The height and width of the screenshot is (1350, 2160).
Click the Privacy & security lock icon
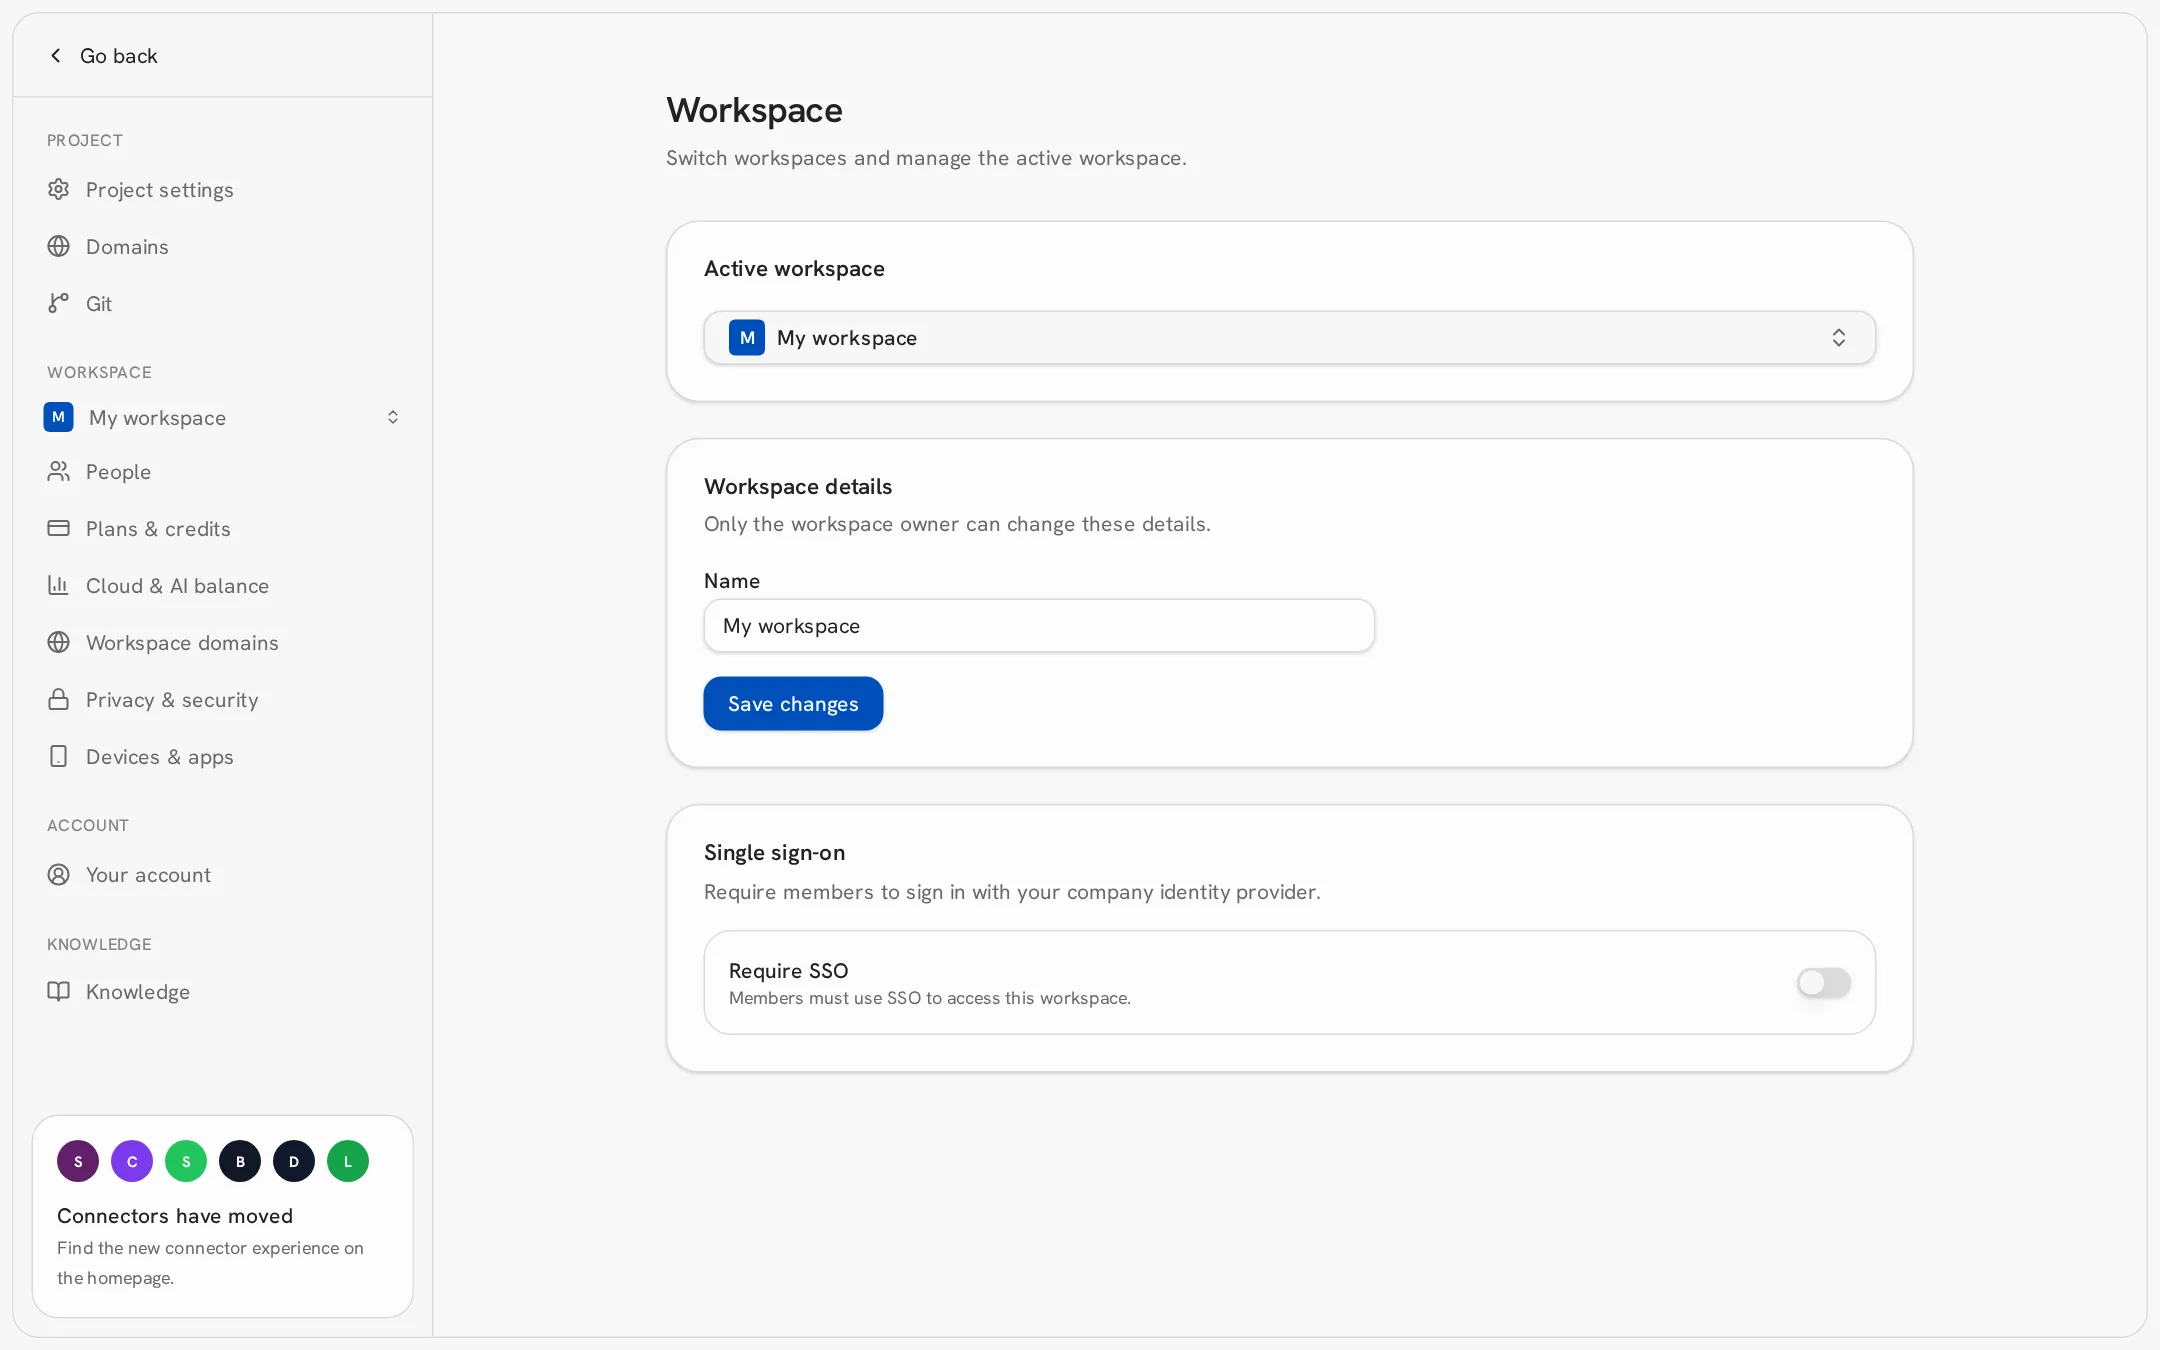point(59,699)
